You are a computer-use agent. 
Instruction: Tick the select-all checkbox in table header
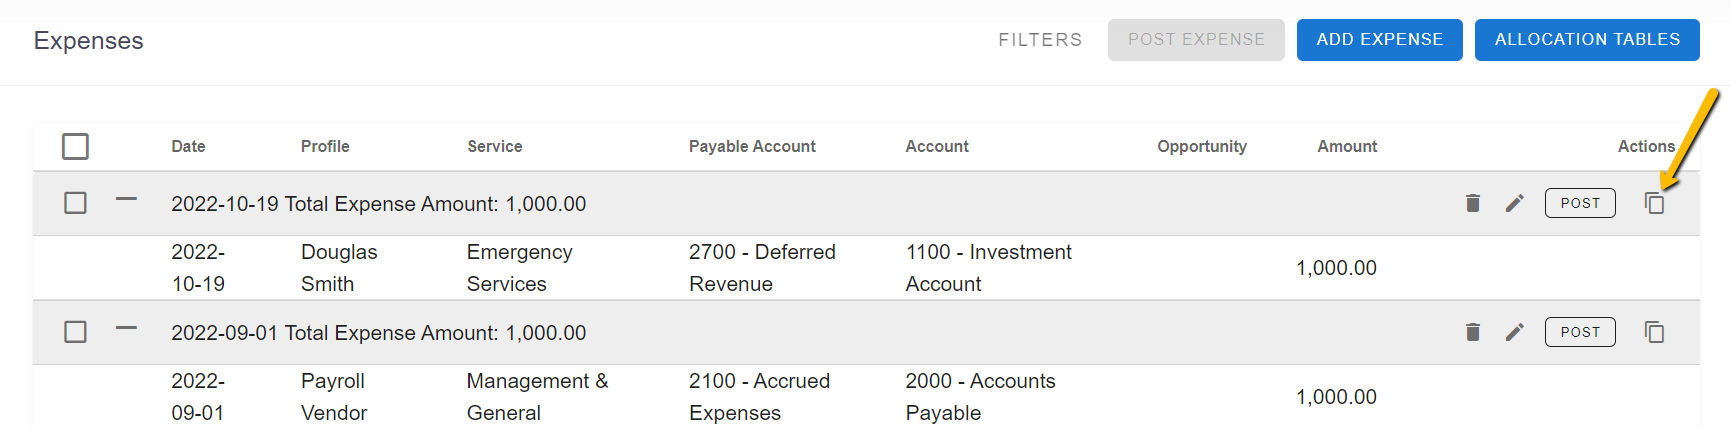(x=75, y=146)
